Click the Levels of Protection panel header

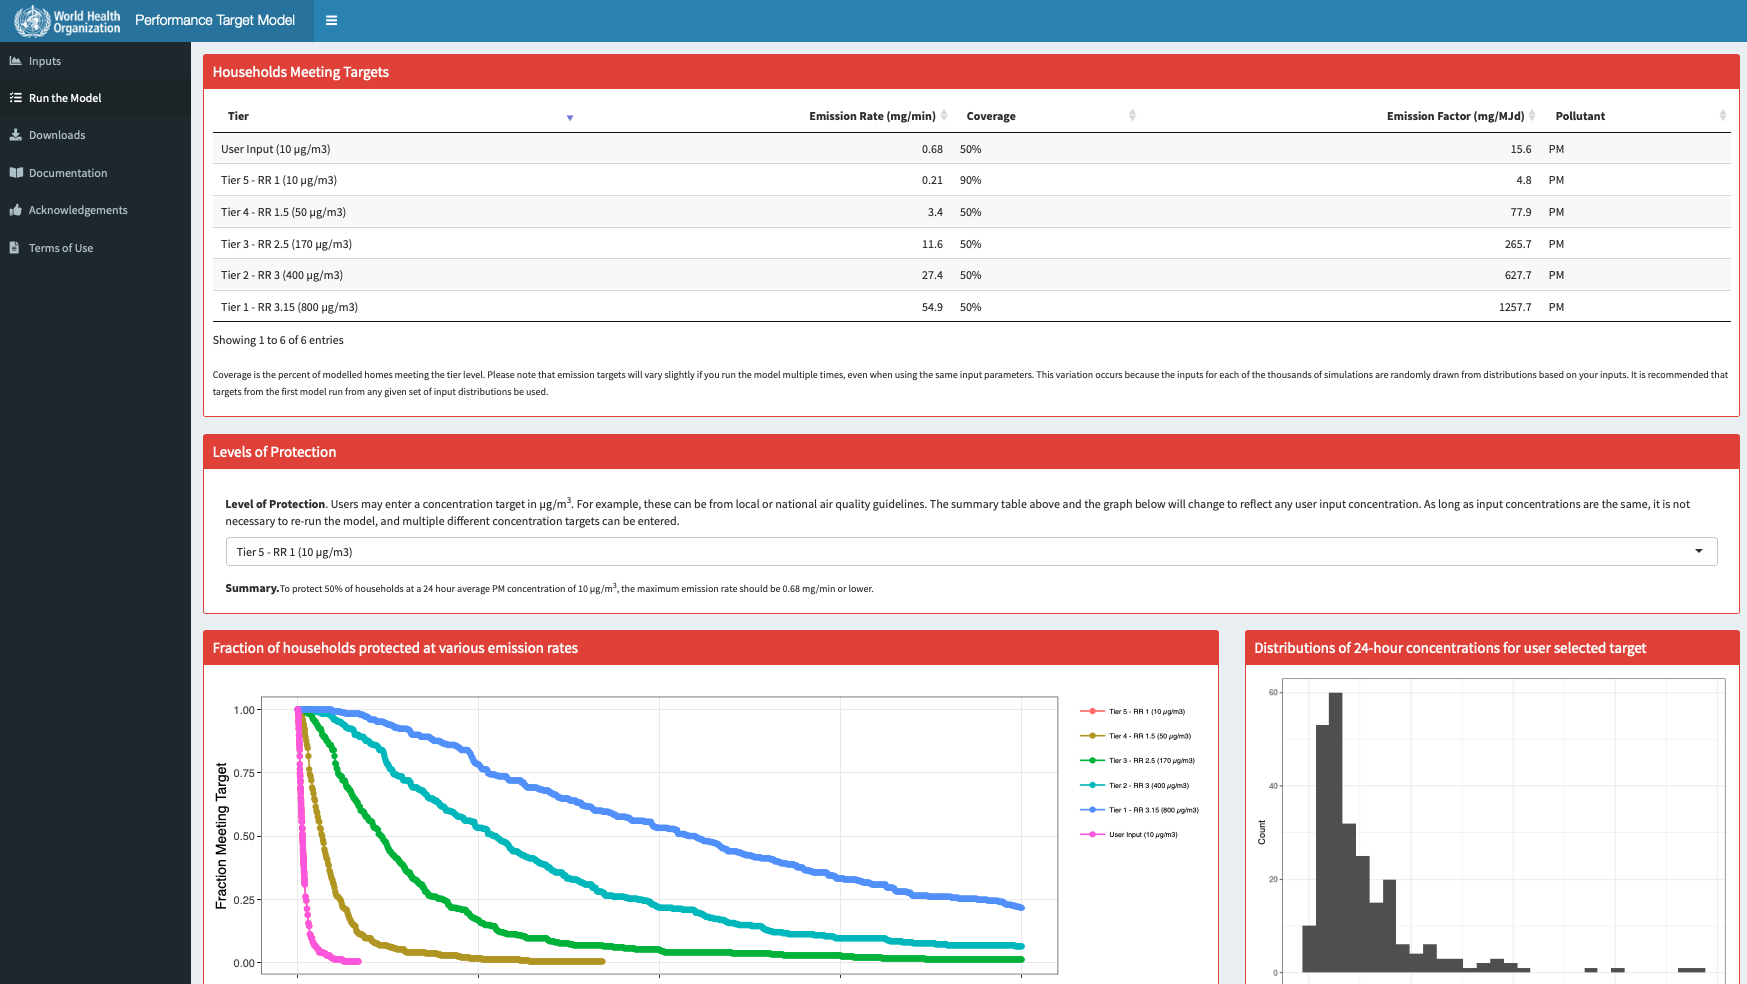[971, 452]
